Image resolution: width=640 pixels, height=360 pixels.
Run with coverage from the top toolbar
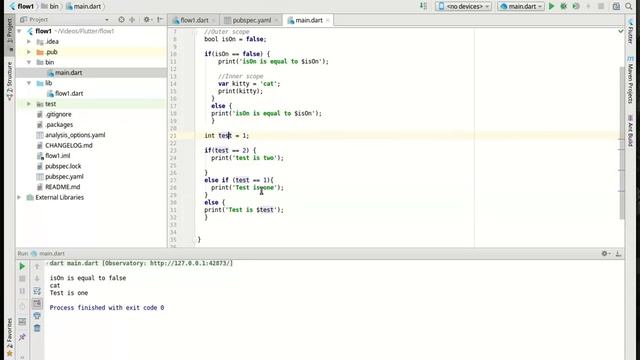tap(576, 6)
